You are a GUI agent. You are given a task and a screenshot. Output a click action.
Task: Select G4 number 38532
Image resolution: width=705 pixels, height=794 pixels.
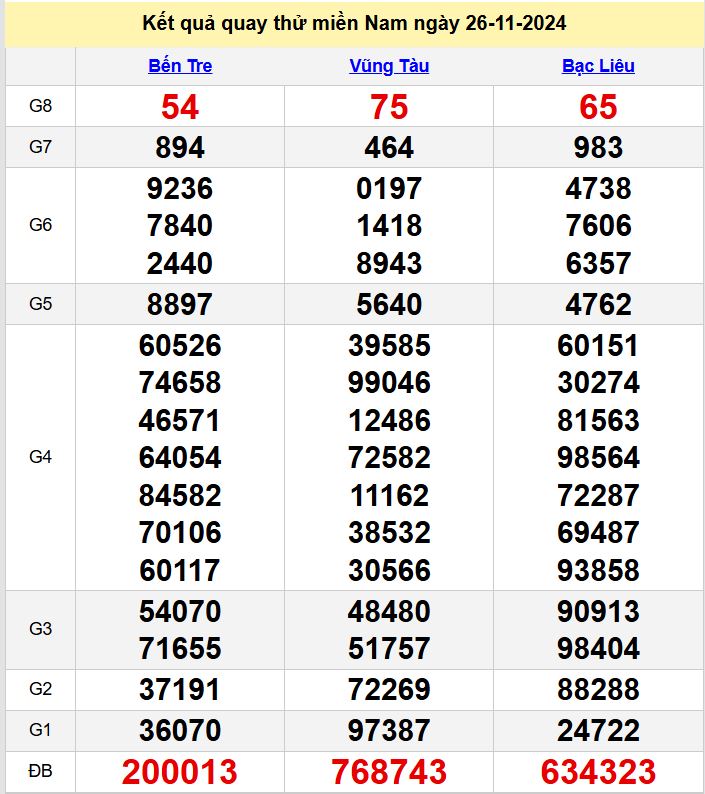point(389,532)
